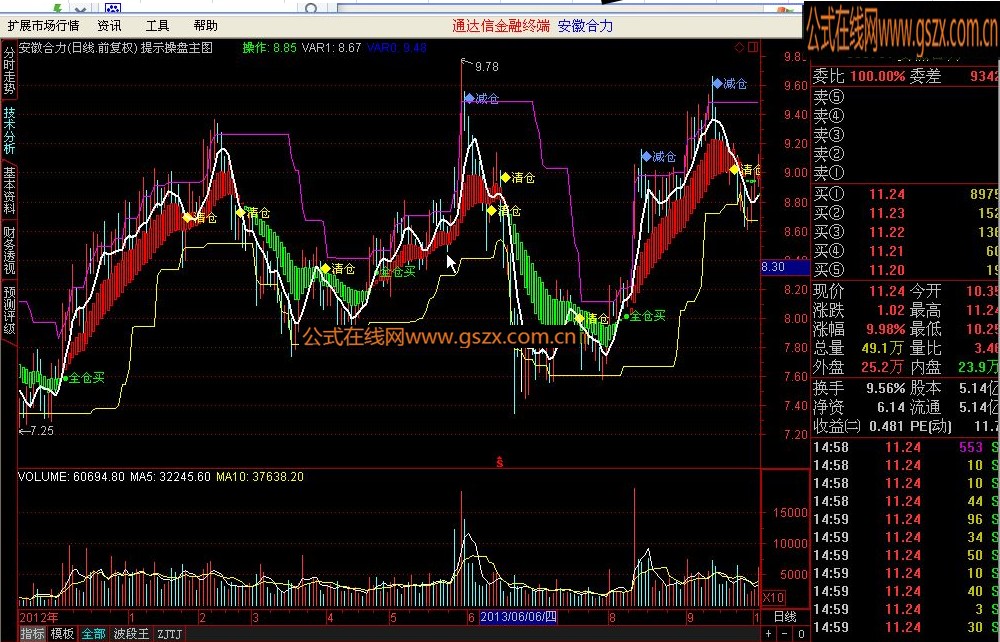1000x642 pixels.
Task: Click the diamond icon at chart top-right
Action: [x=739, y=47]
